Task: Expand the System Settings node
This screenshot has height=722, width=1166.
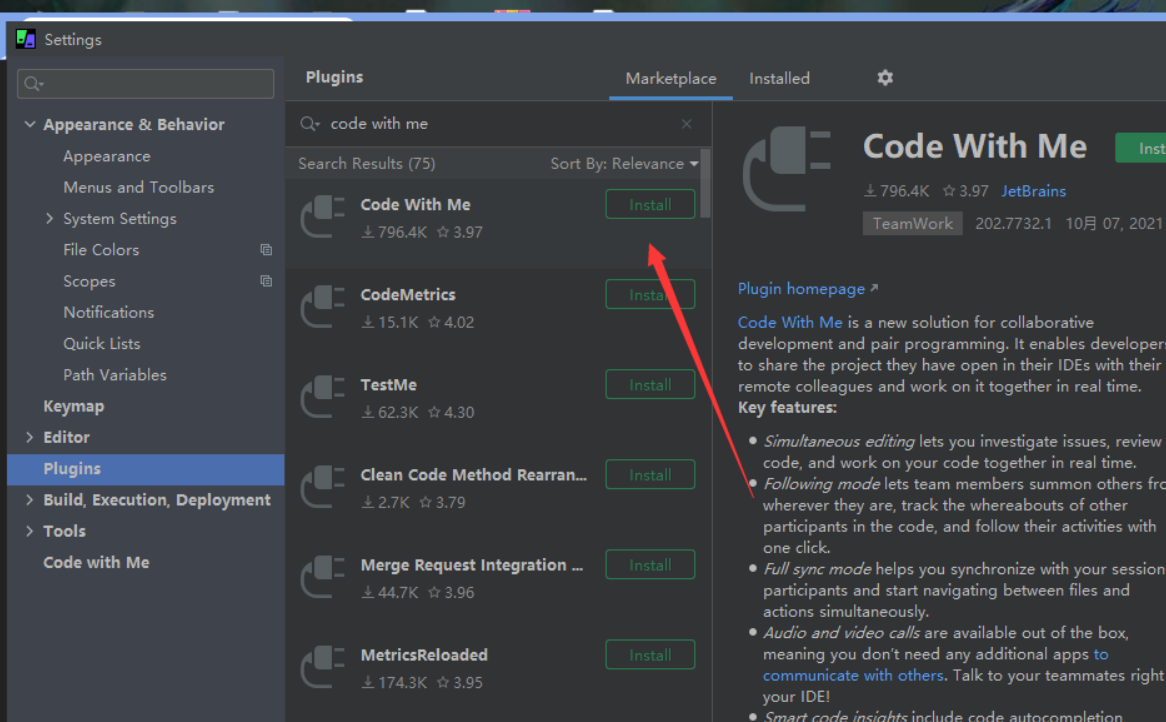Action: 49,219
